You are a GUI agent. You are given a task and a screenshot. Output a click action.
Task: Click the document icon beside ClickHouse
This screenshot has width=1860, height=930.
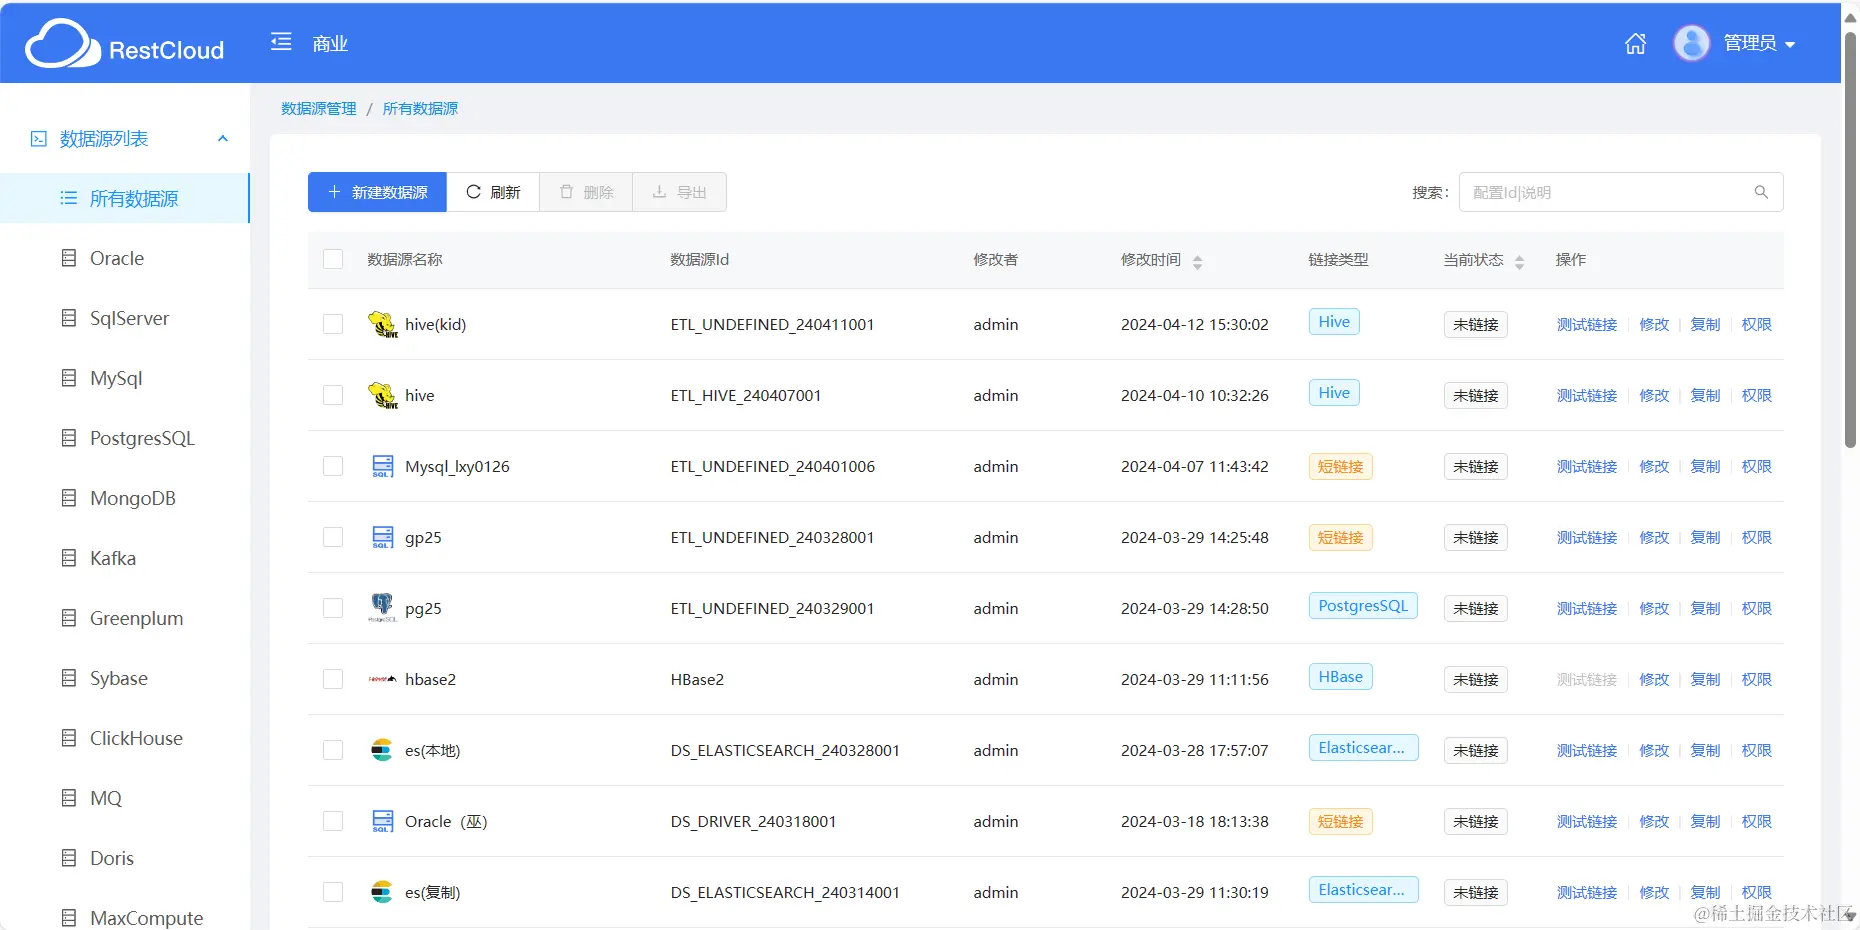pos(69,738)
